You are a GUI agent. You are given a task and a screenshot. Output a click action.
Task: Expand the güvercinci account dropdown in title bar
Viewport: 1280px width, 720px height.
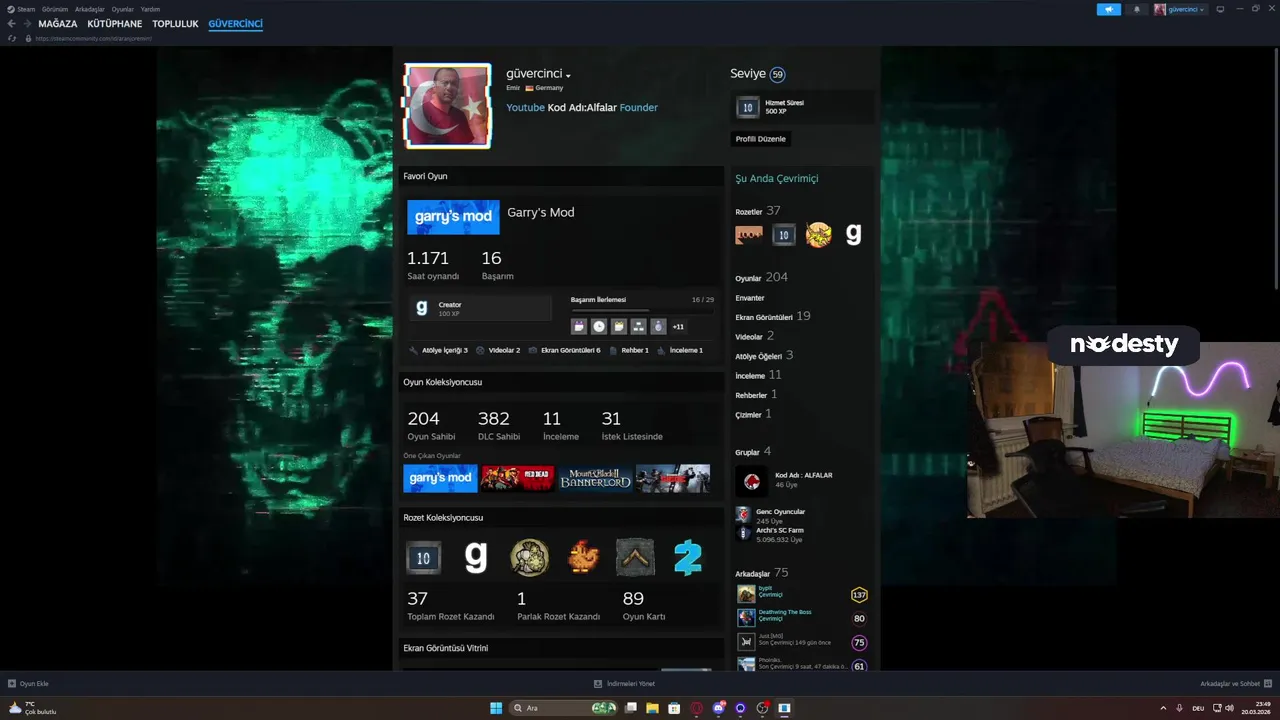click(x=1180, y=9)
